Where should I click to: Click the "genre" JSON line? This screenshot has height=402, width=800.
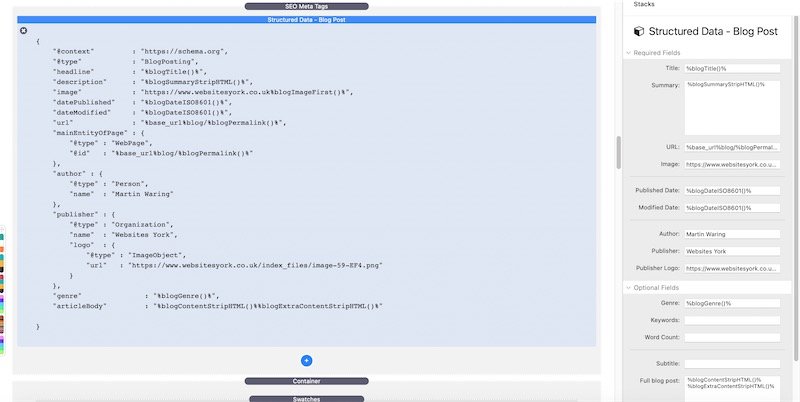(136, 296)
